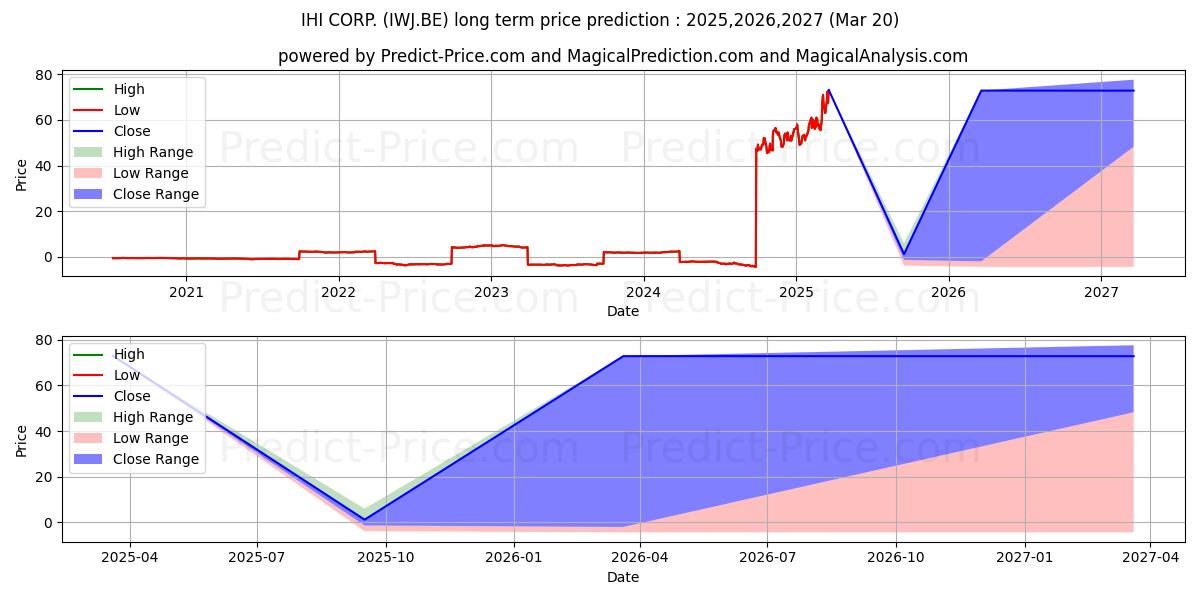The height and width of the screenshot is (600, 1200).
Task: Click the 2023 tick label on top chart
Action: [491, 292]
